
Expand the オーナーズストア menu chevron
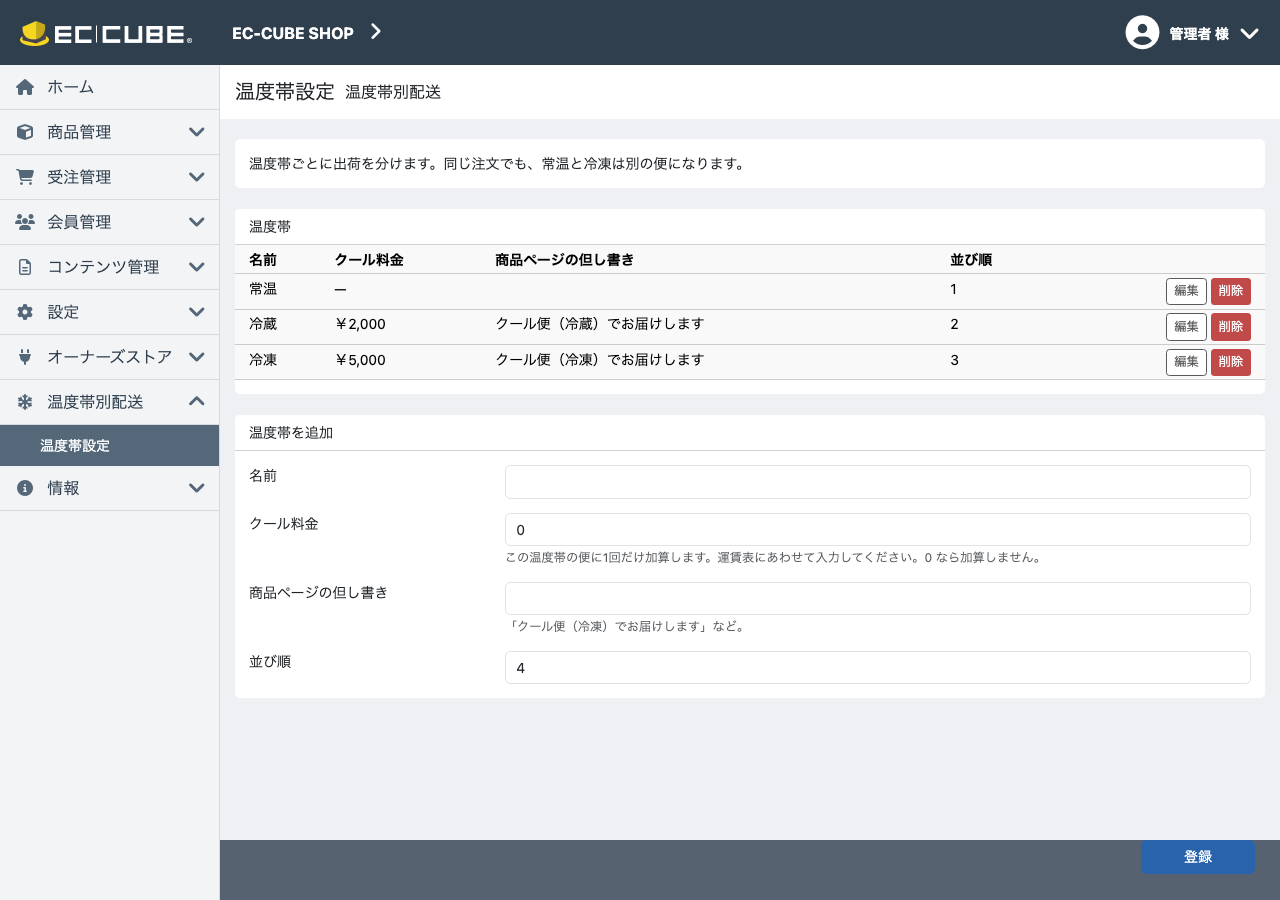tap(197, 357)
